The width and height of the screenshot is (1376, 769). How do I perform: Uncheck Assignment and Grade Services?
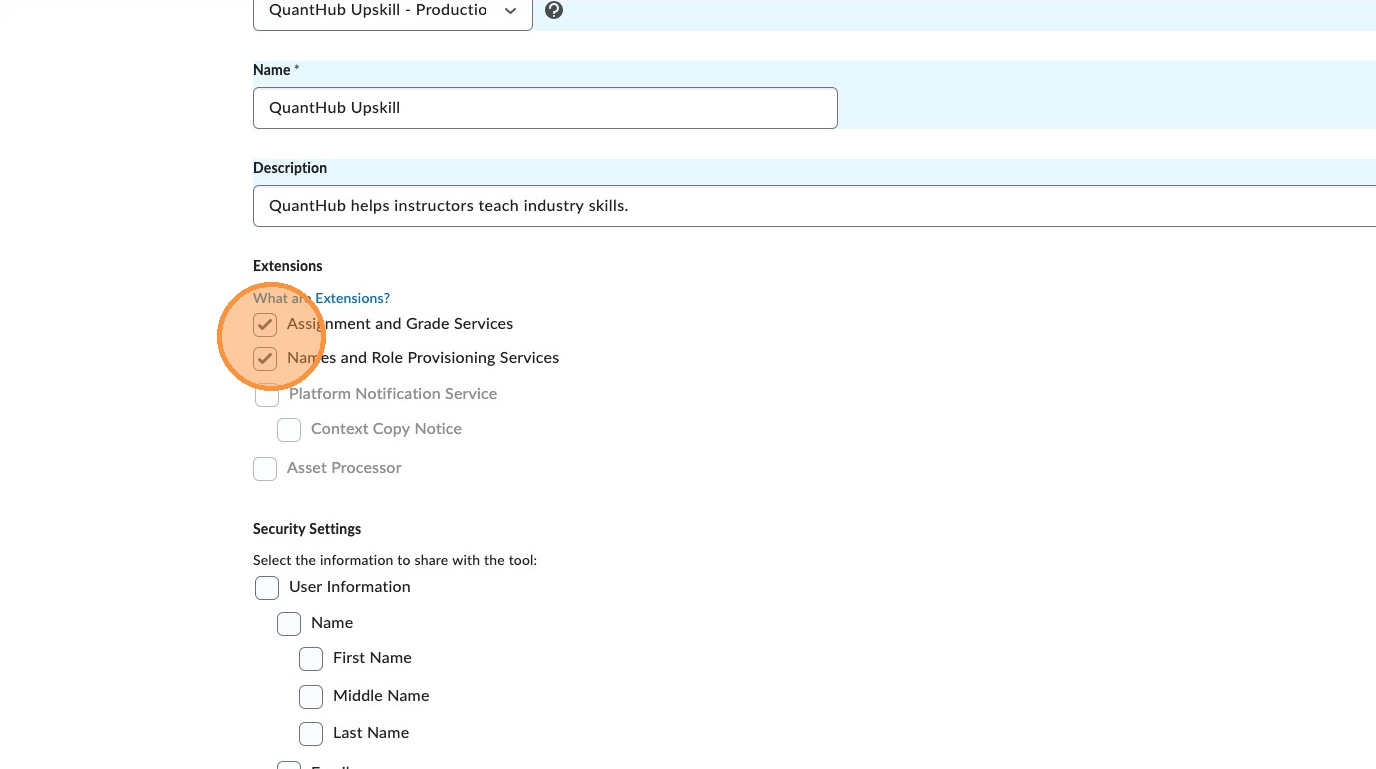click(x=265, y=324)
